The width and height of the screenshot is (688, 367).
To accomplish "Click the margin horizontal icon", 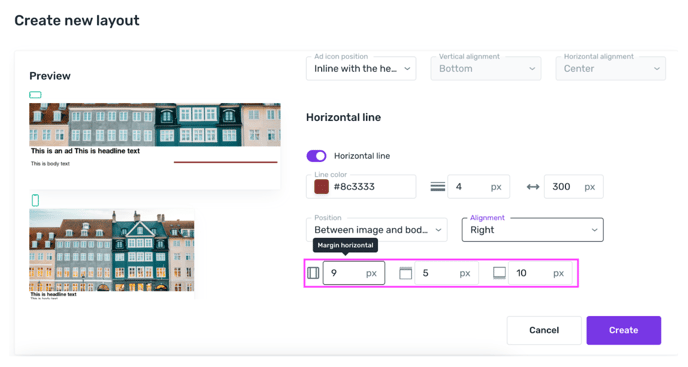I will tap(313, 273).
